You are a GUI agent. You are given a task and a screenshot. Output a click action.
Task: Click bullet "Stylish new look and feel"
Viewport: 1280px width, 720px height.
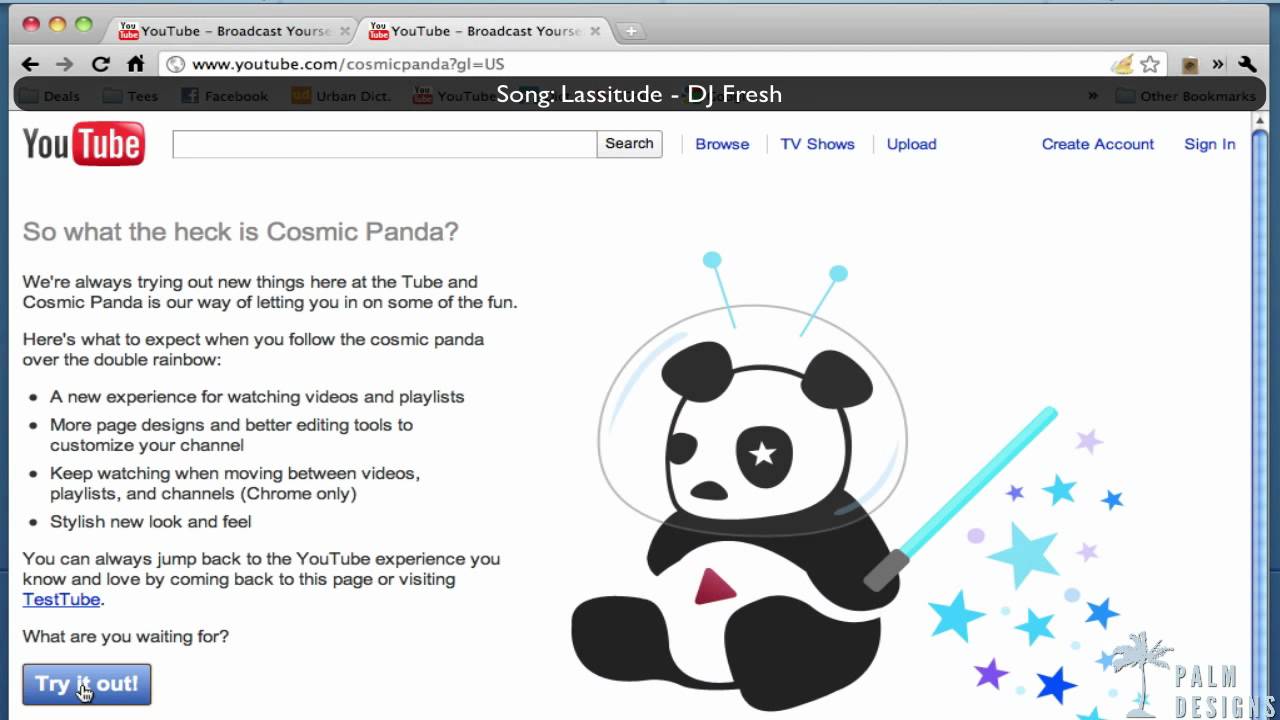tap(150, 522)
